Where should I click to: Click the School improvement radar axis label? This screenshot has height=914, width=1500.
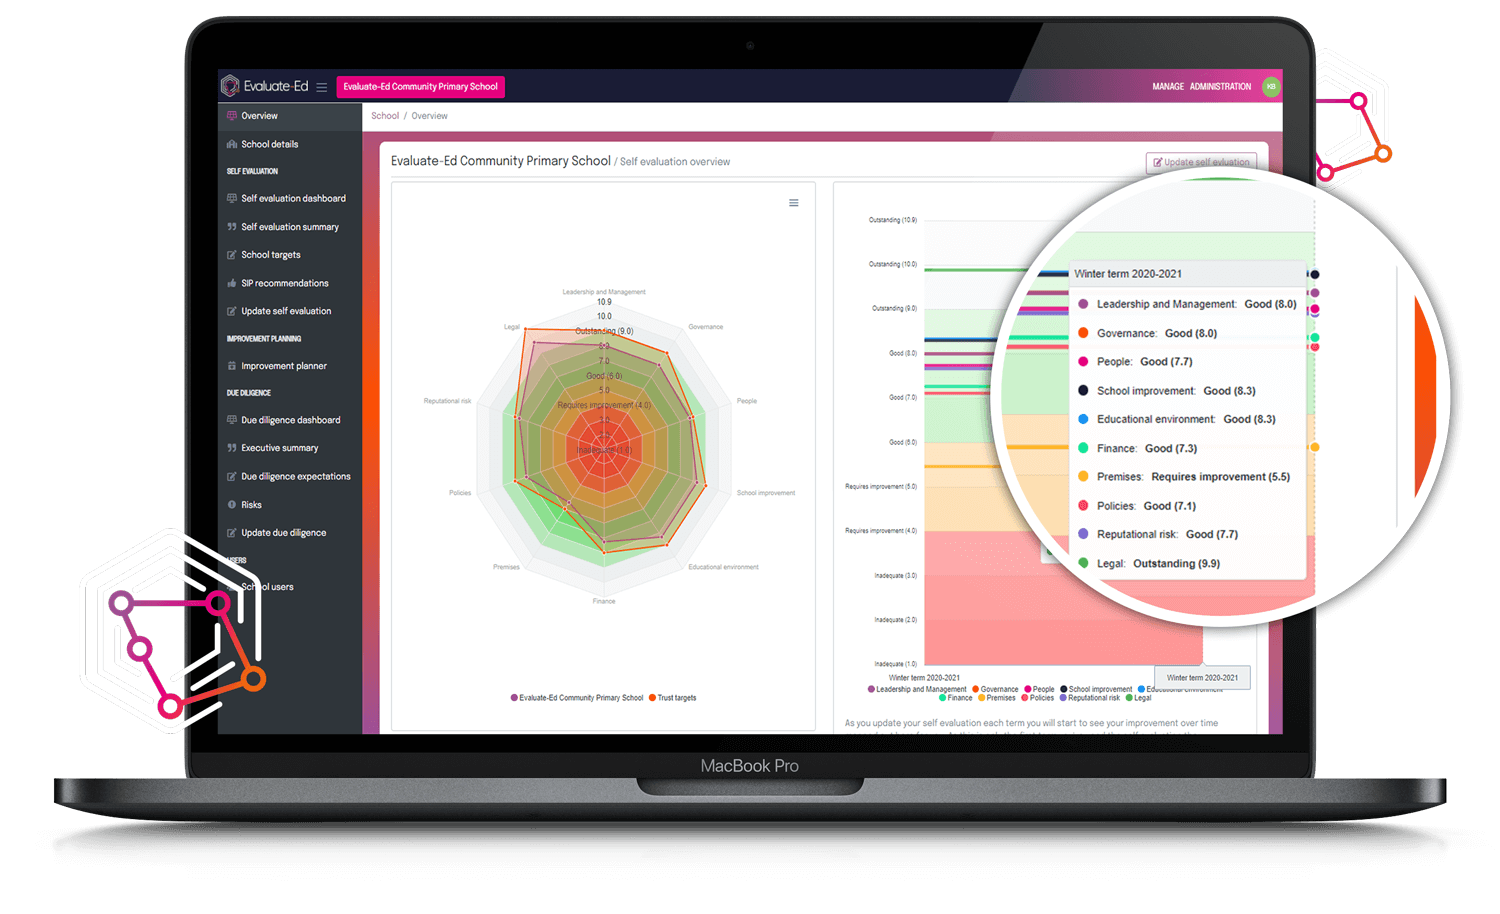[x=766, y=493]
